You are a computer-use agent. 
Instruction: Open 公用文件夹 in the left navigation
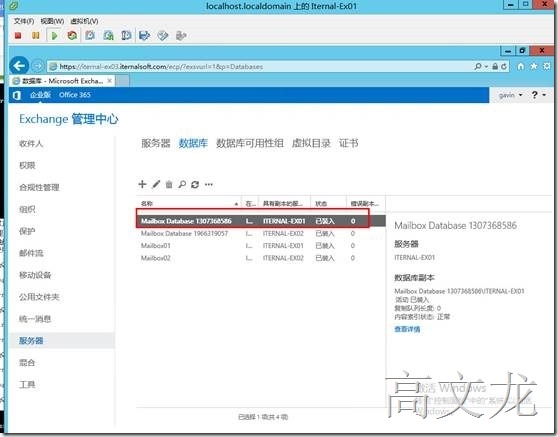point(39,297)
